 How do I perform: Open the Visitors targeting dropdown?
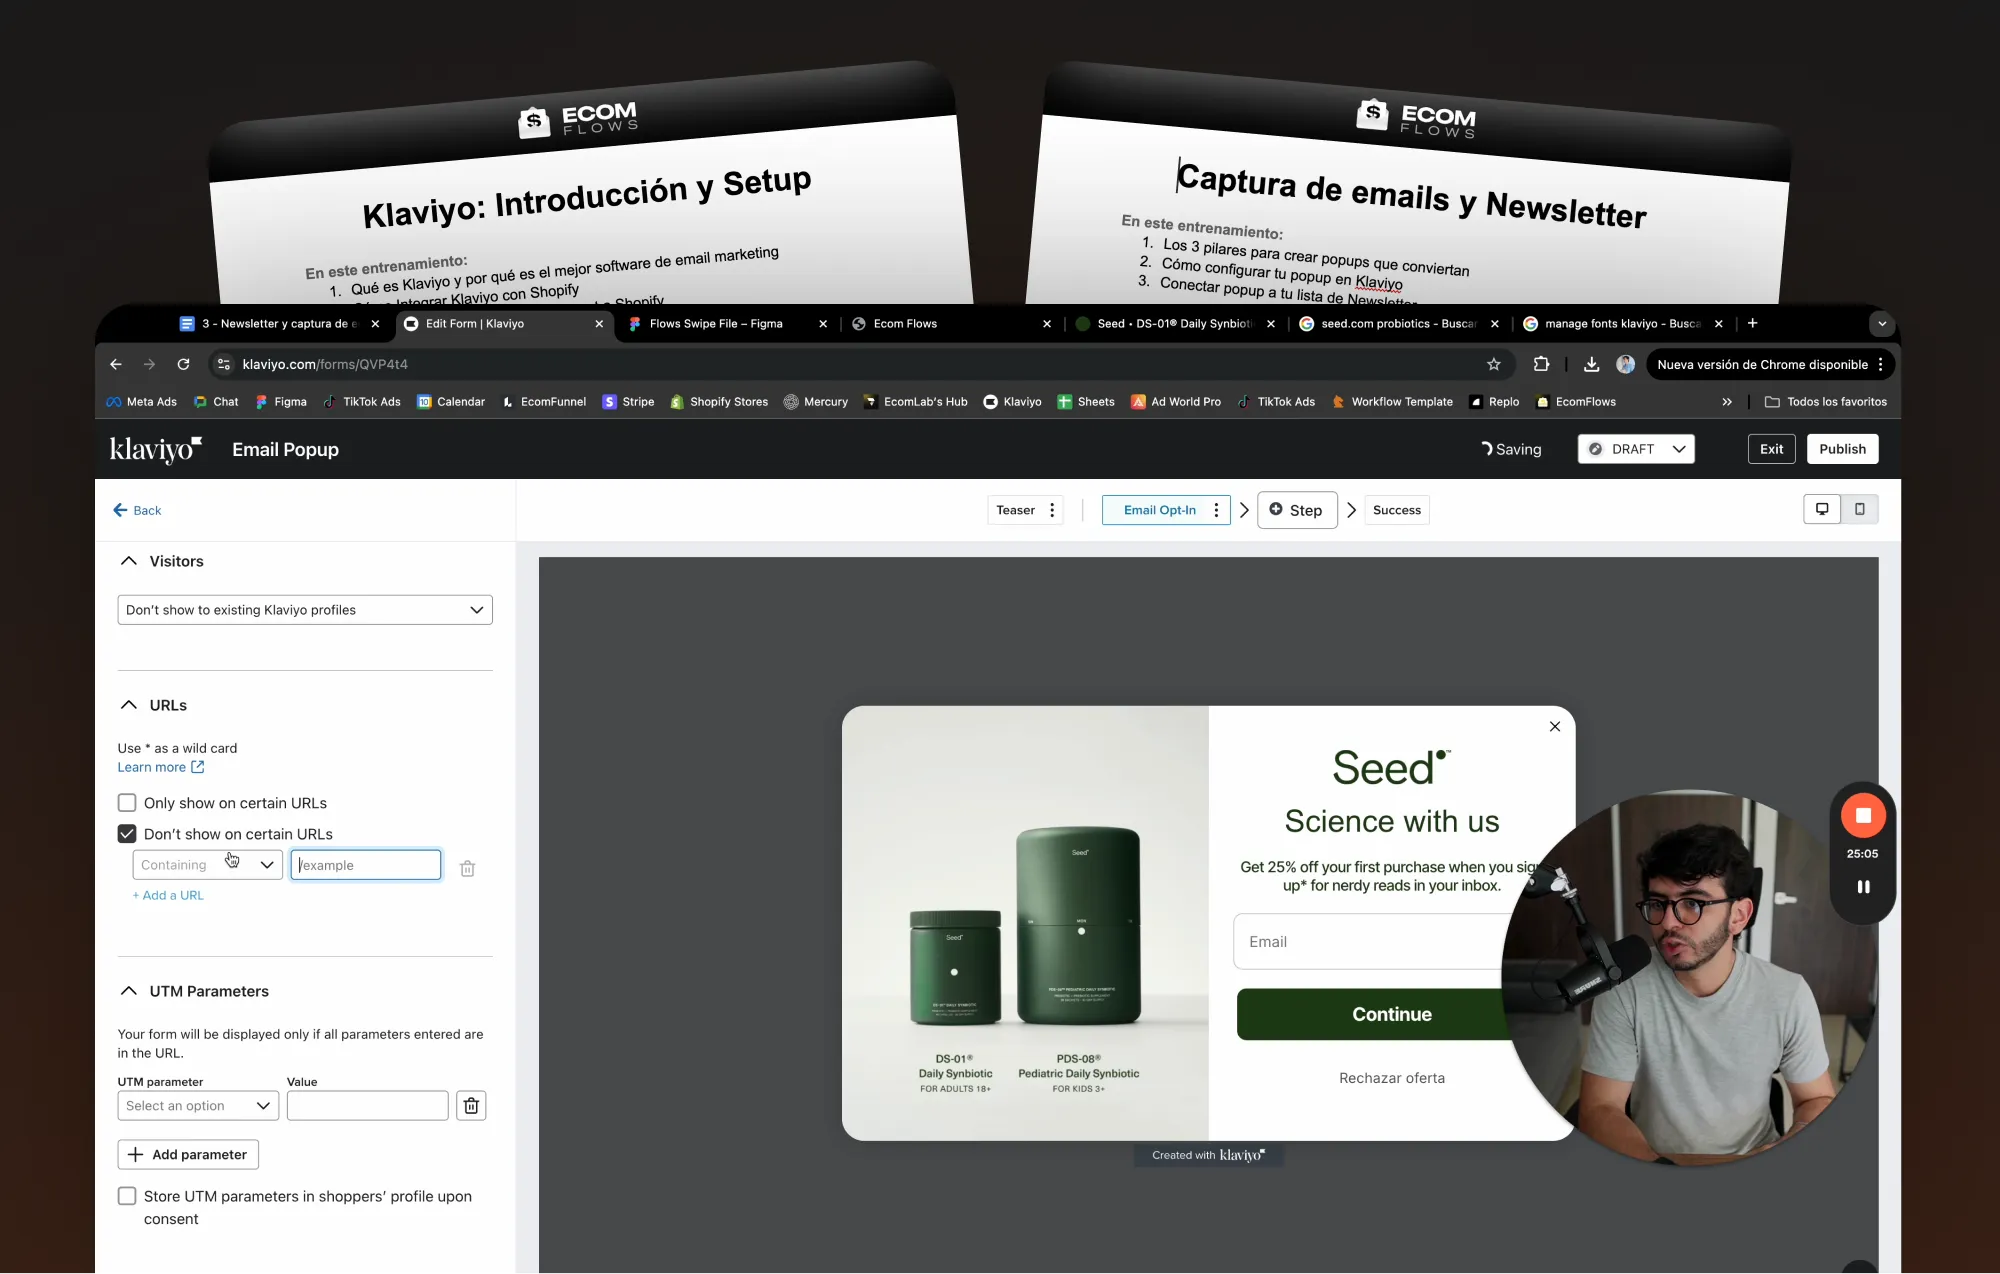click(304, 610)
